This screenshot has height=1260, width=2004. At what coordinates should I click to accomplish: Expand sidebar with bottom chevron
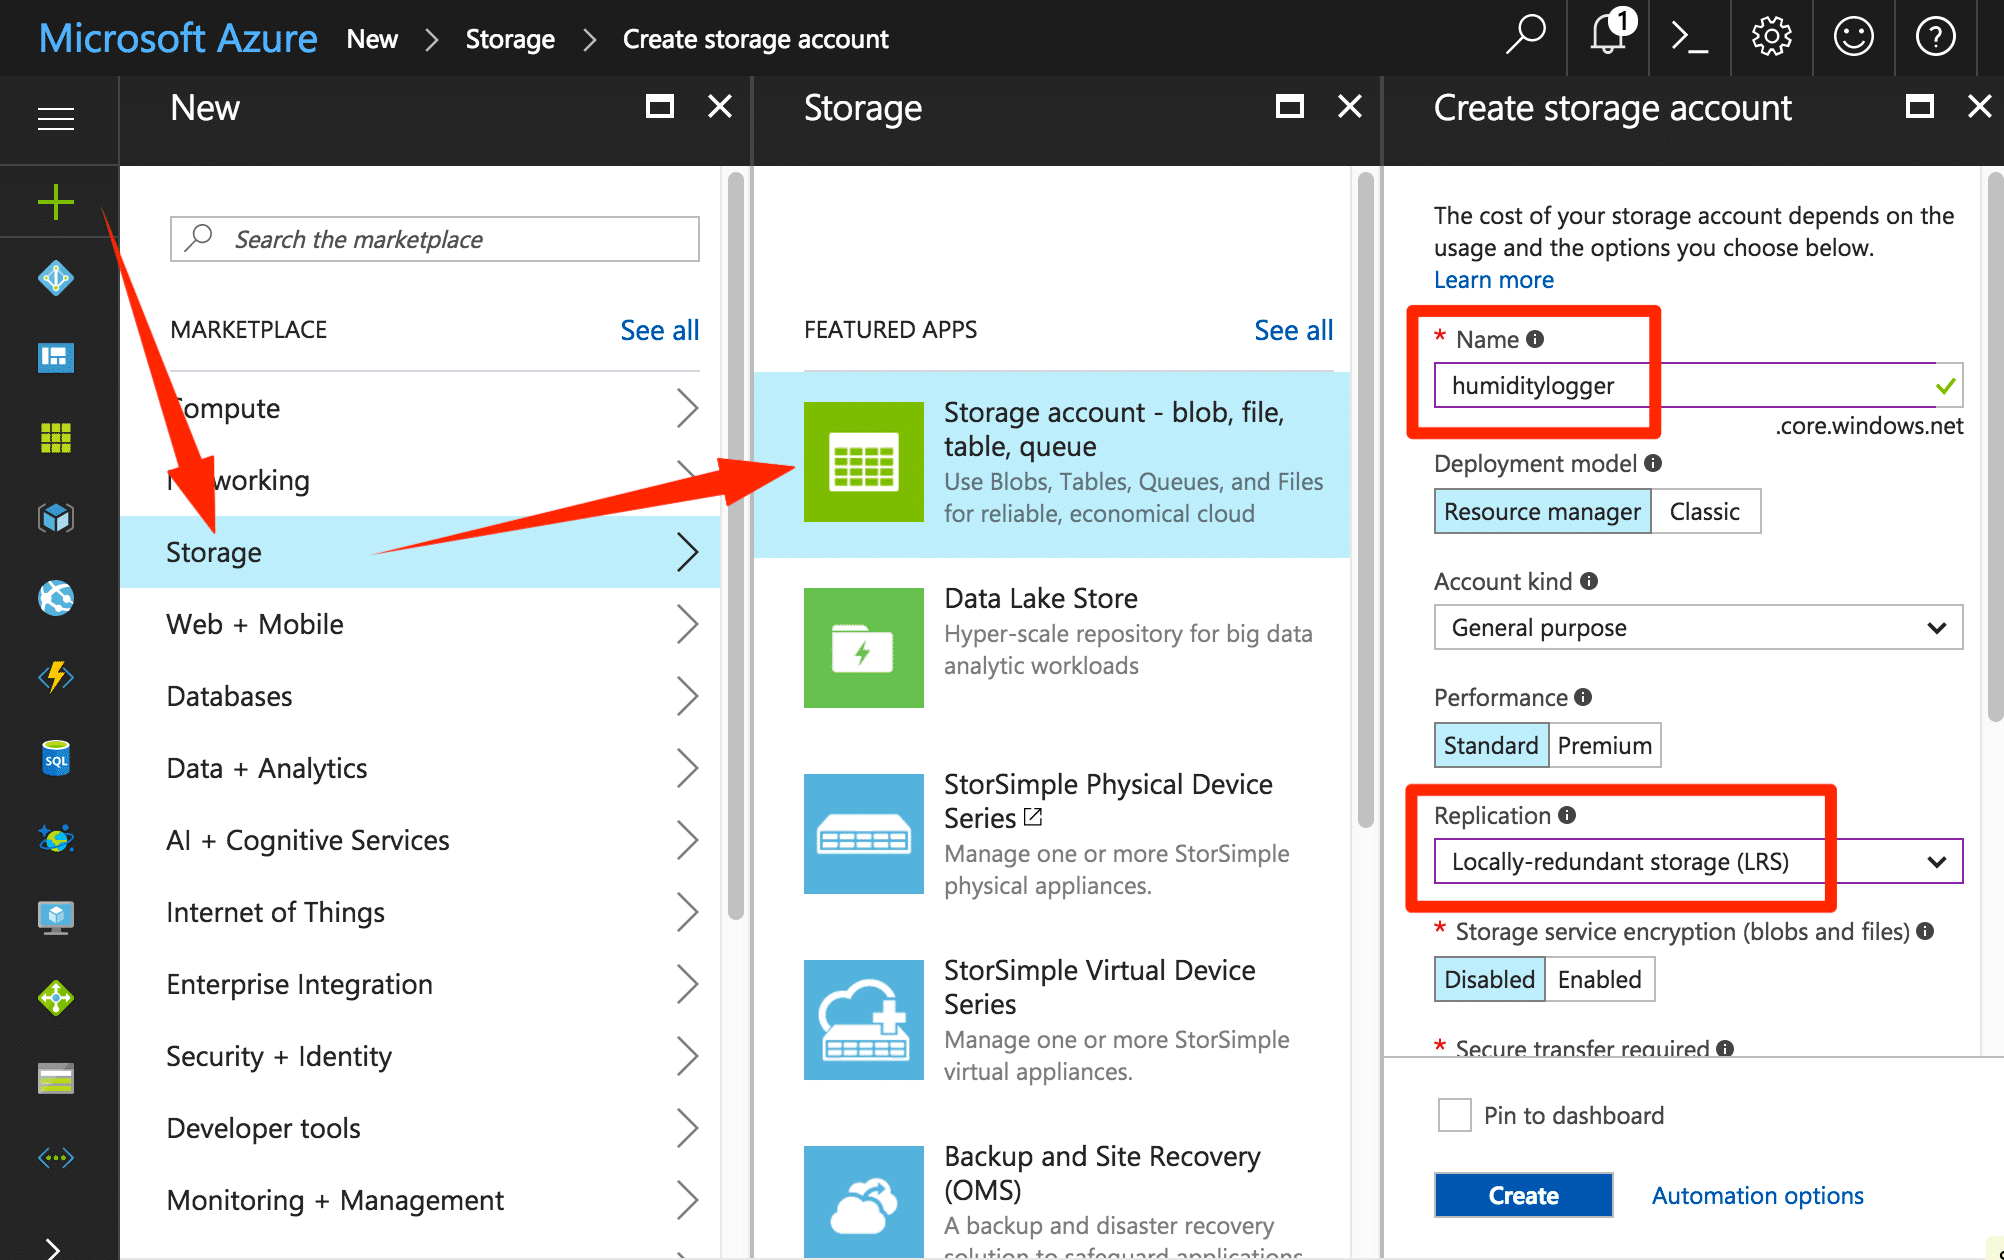(53, 1248)
